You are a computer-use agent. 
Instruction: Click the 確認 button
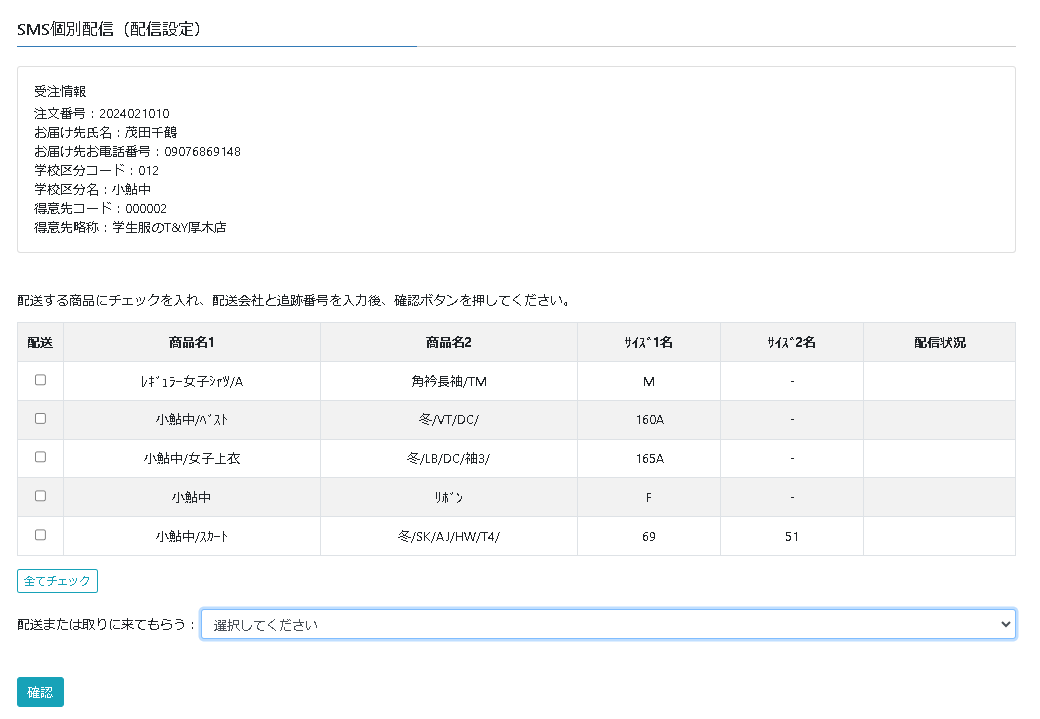point(40,692)
